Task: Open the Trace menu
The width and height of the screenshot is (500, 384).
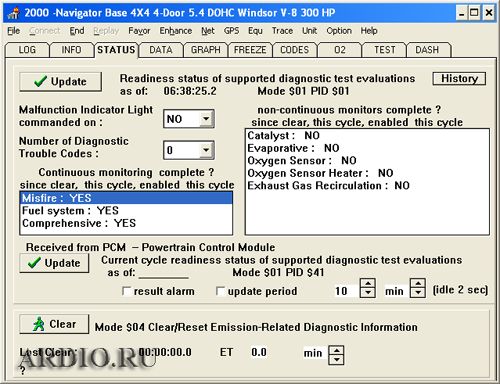Action: [282, 31]
